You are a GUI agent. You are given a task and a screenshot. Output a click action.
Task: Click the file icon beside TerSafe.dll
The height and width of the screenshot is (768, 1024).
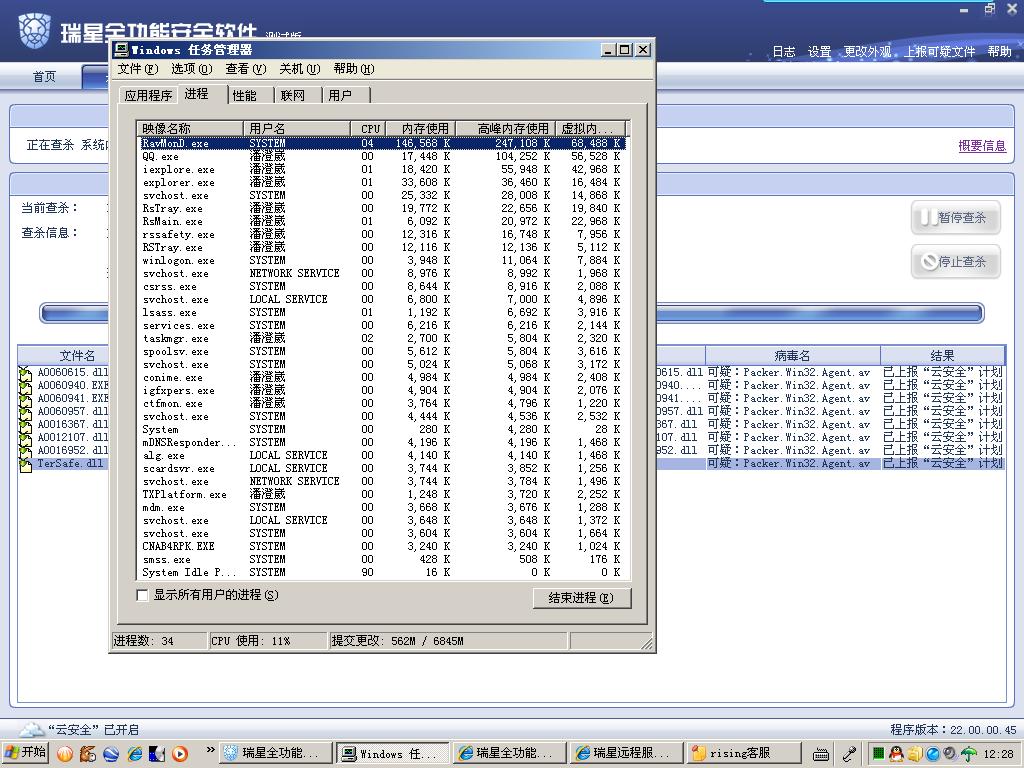pos(26,464)
